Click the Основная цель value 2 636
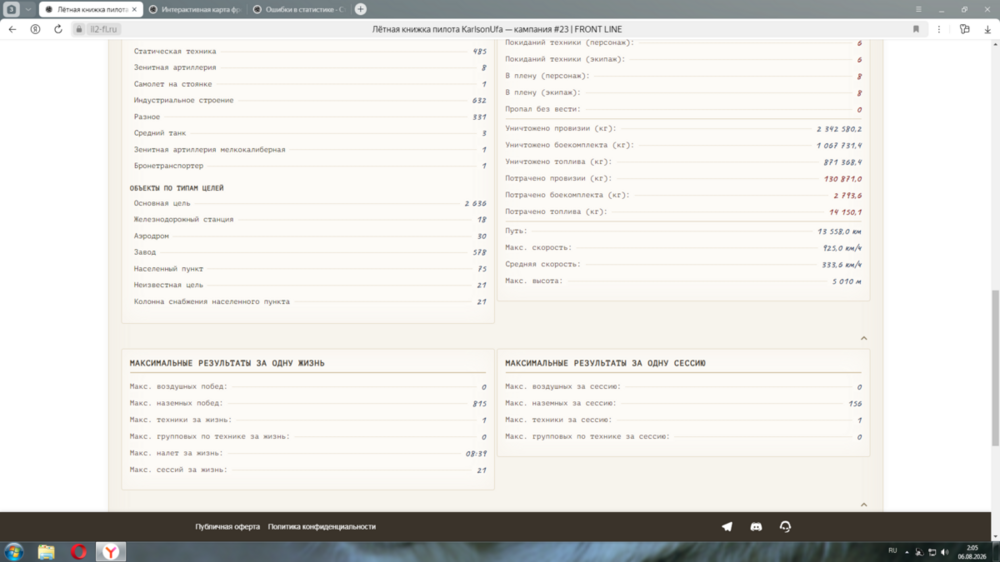The image size is (1000, 562). pyautogui.click(x=475, y=203)
